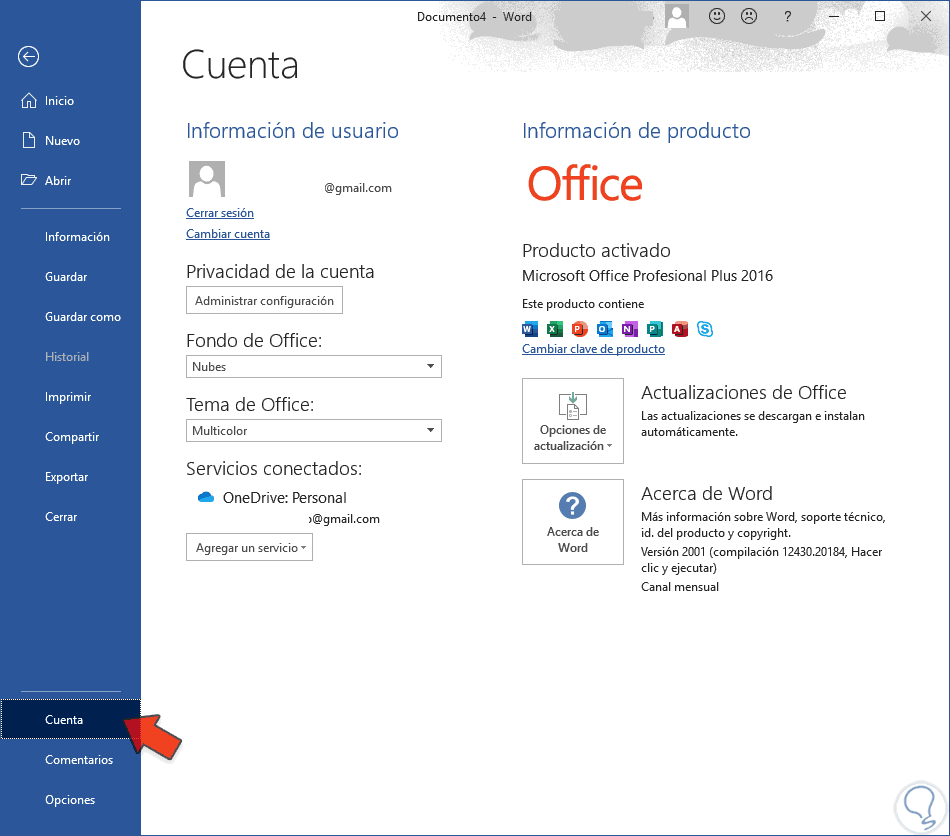Click Administrar configuración button
950x836 pixels.
pos(264,300)
